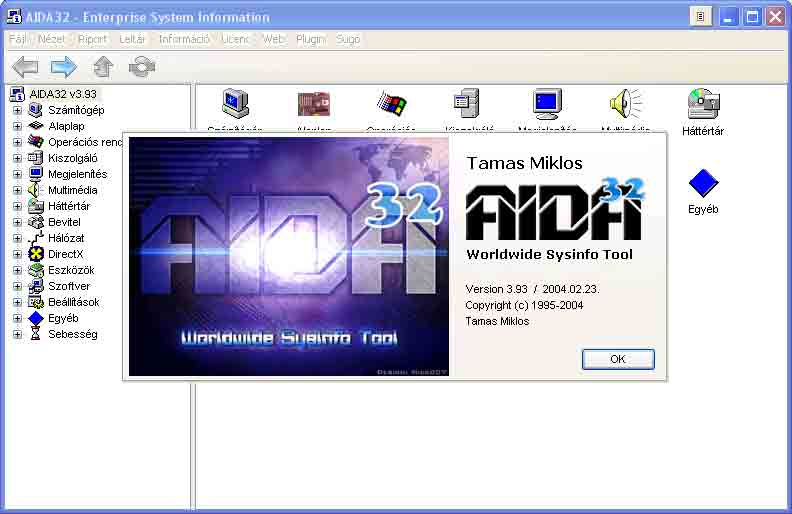Select the Operációs rendszer label in tree

pos(85,142)
